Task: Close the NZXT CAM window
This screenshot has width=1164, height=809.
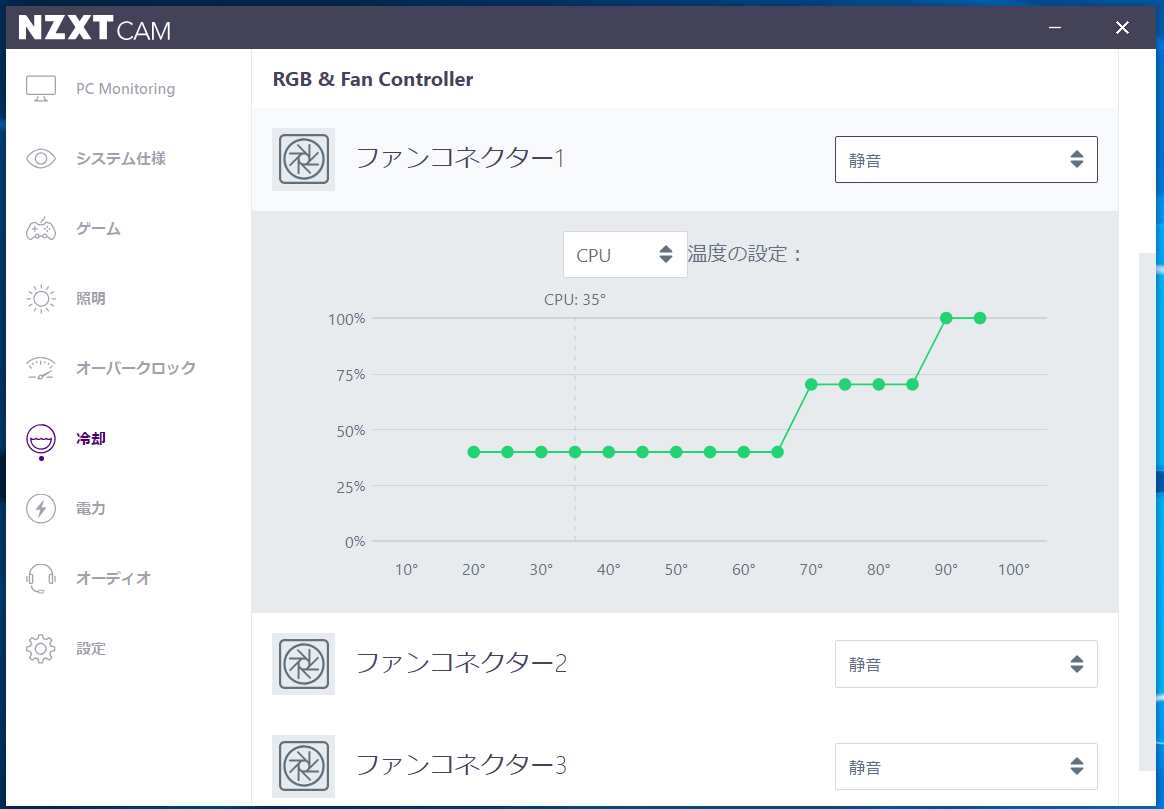Action: coord(1122,28)
